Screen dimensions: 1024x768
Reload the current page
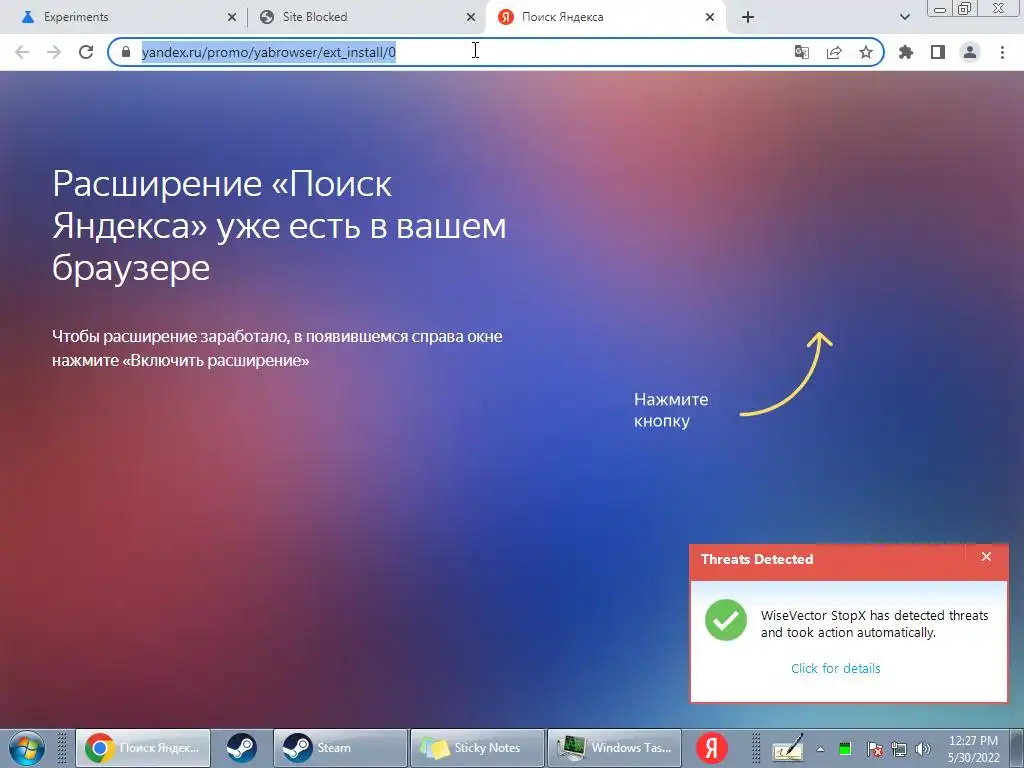pos(86,52)
